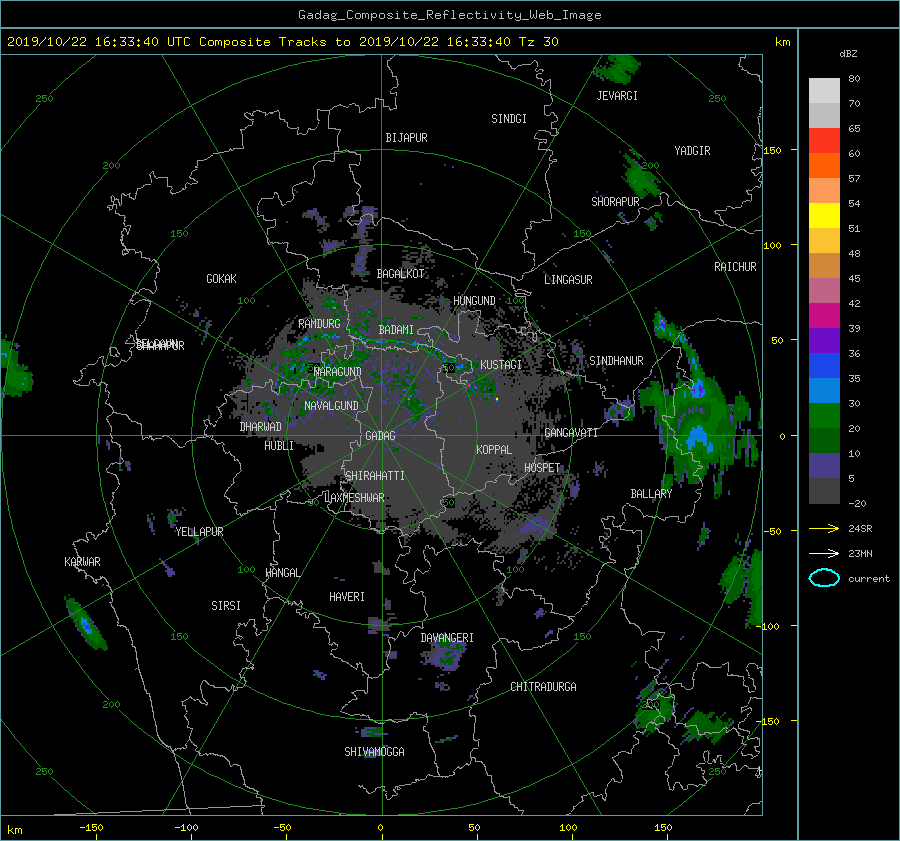Screen dimensions: 900x841
Task: Click the km unit label at top right
Action: [x=782, y=42]
